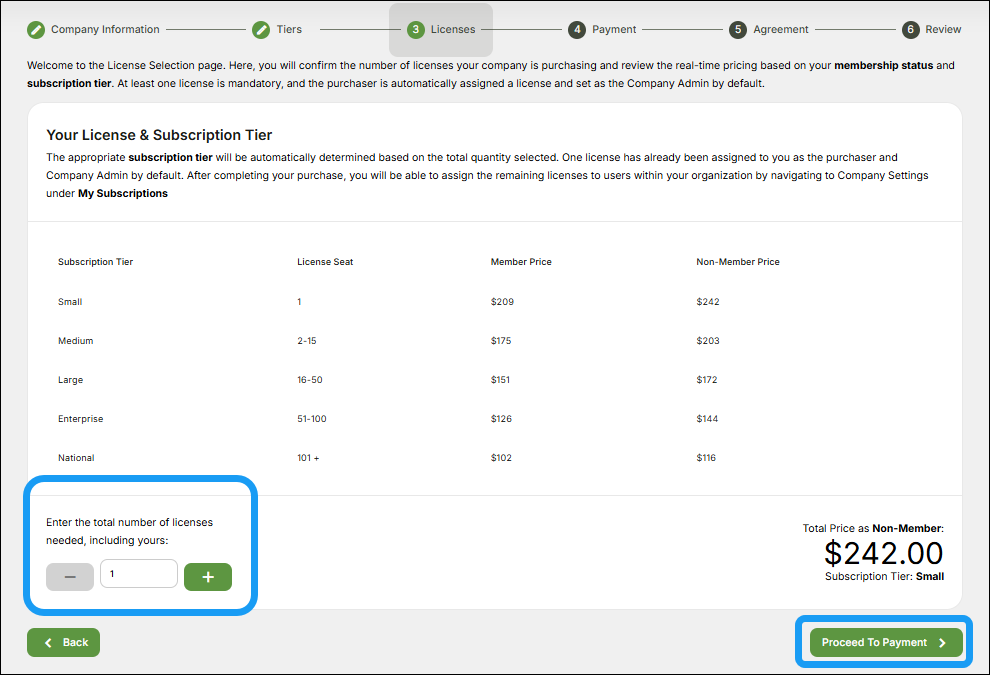
Task: Click the Company Information completed checkmark icon
Action: tap(36, 29)
